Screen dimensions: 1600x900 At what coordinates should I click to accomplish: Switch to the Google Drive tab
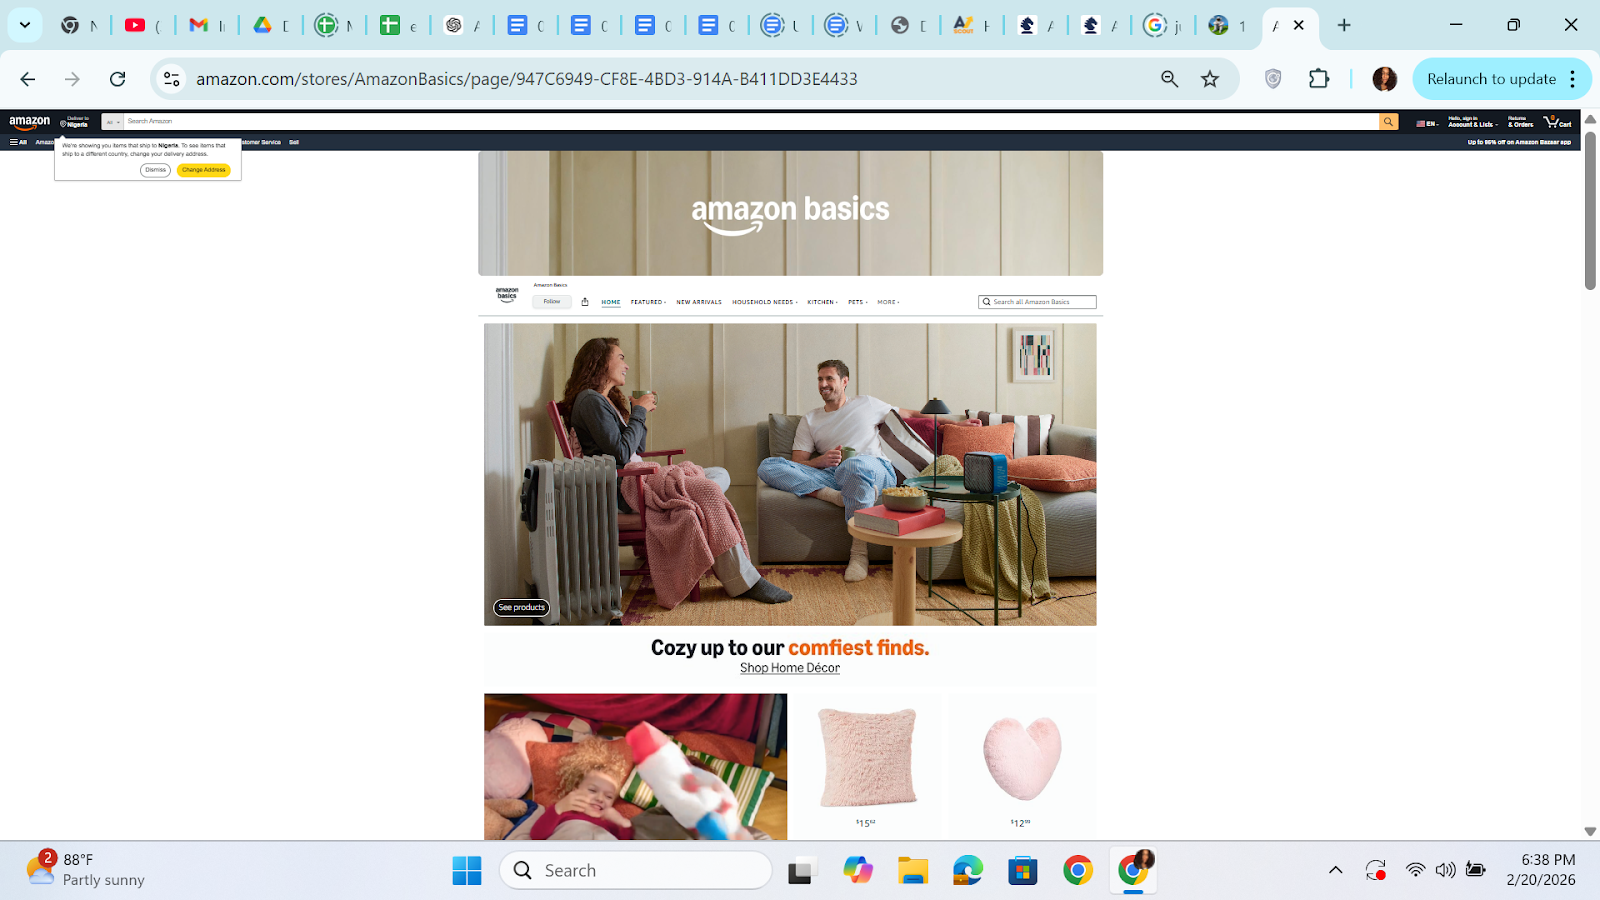coord(271,25)
